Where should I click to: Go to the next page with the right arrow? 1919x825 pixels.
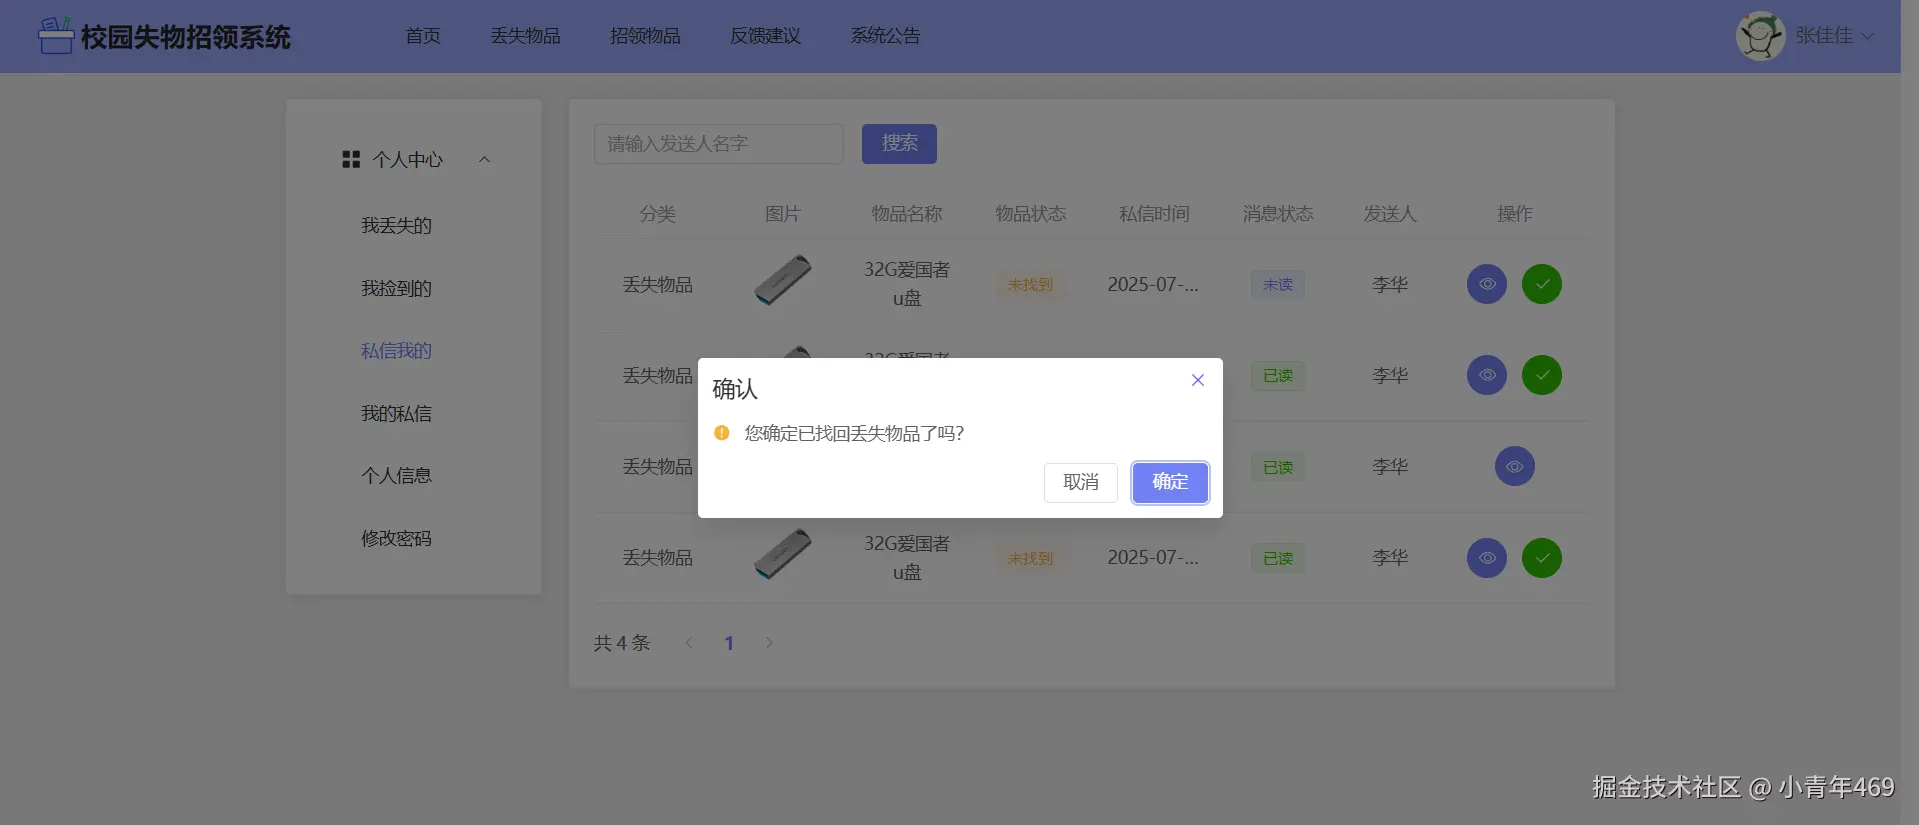[769, 643]
